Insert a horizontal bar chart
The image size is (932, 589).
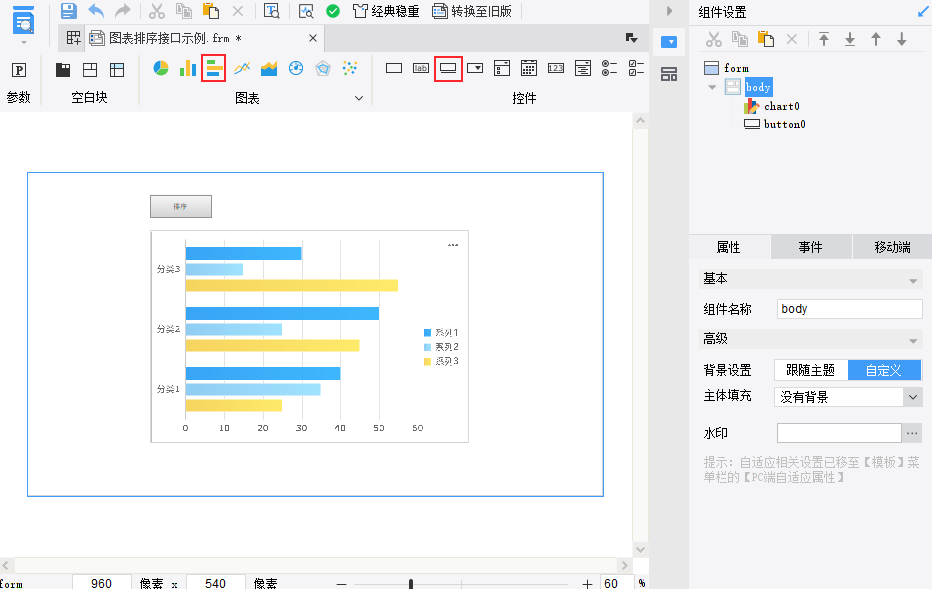coord(214,68)
